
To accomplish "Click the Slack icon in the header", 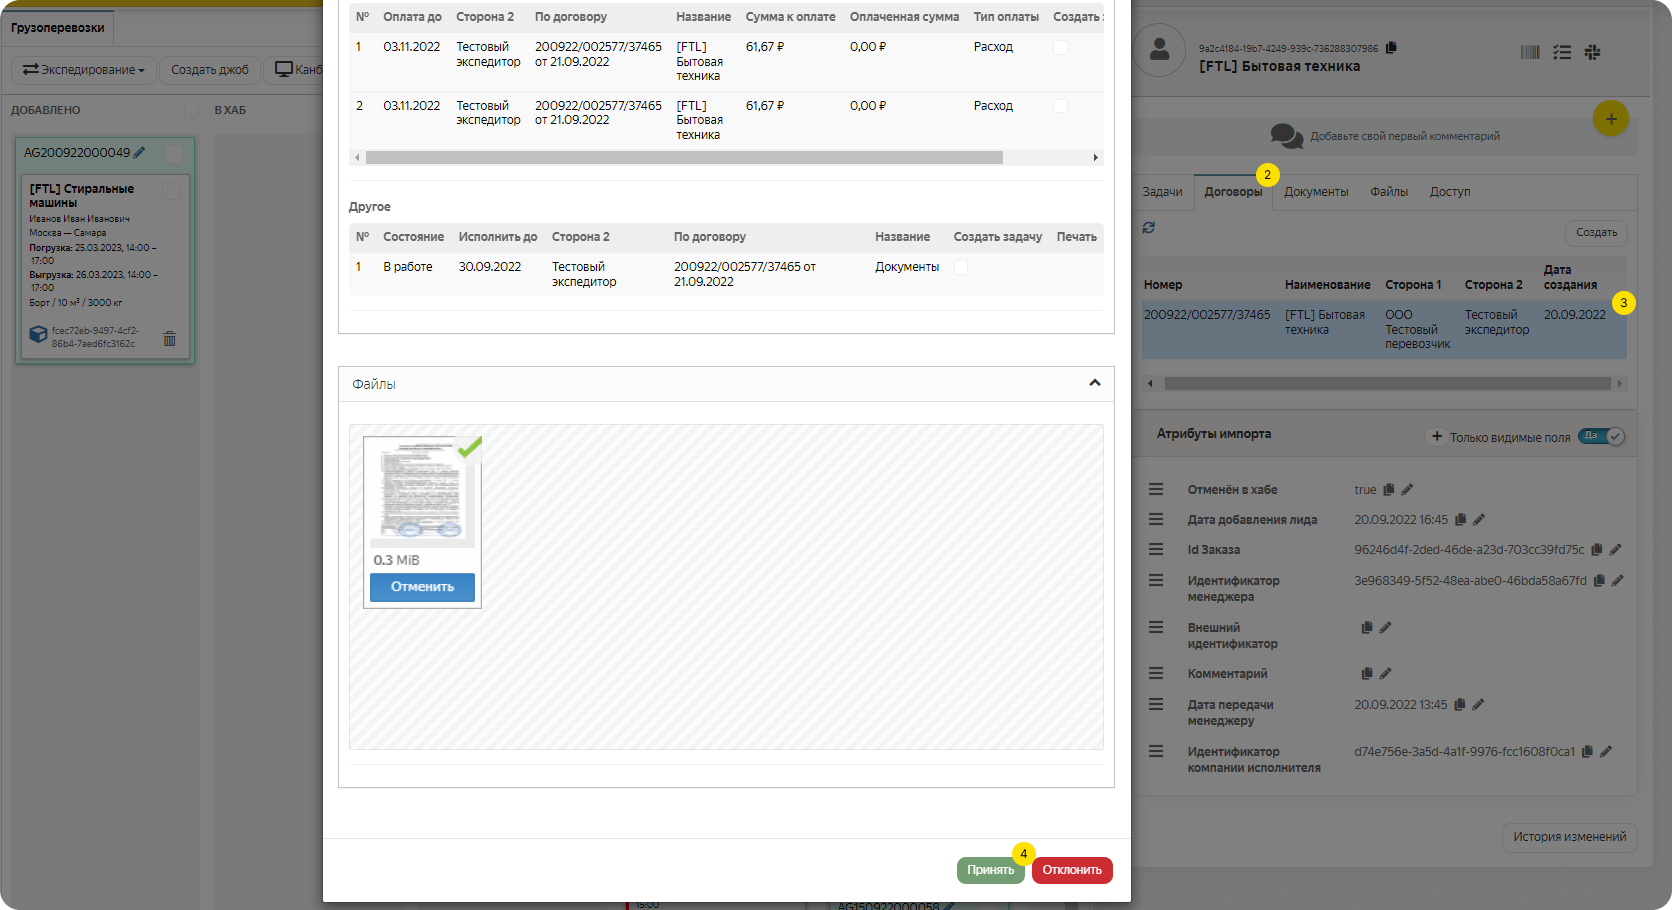I will coord(1593,52).
